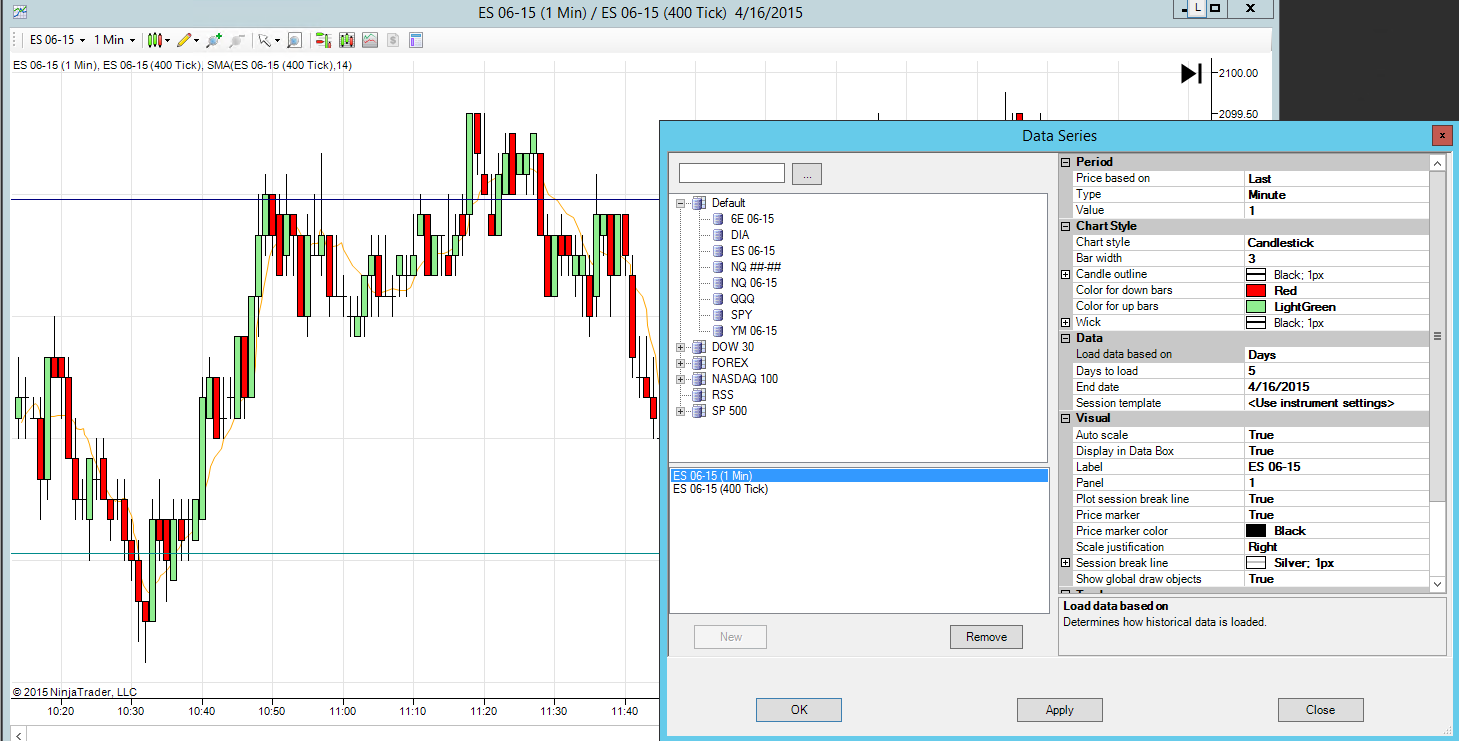Select the cursor pointer tool icon

[x=264, y=40]
